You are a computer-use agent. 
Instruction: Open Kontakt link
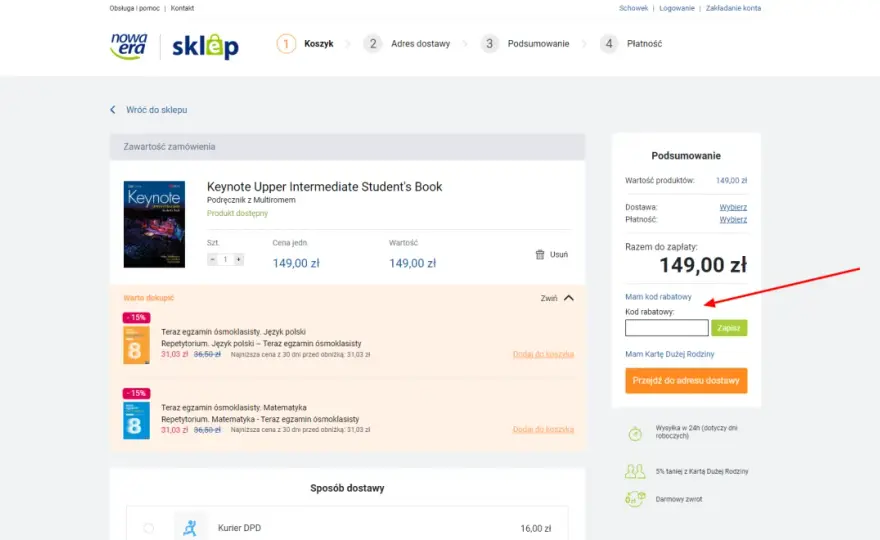pyautogui.click(x=182, y=8)
